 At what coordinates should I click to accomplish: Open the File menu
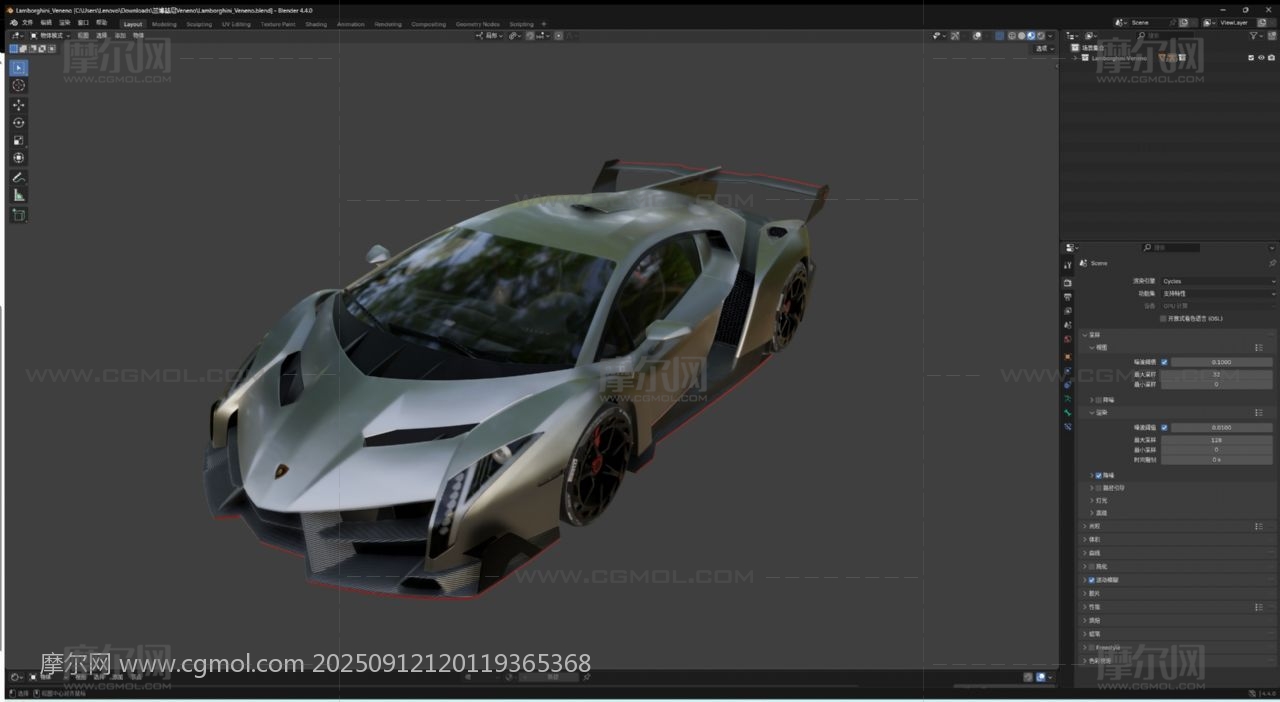point(27,22)
